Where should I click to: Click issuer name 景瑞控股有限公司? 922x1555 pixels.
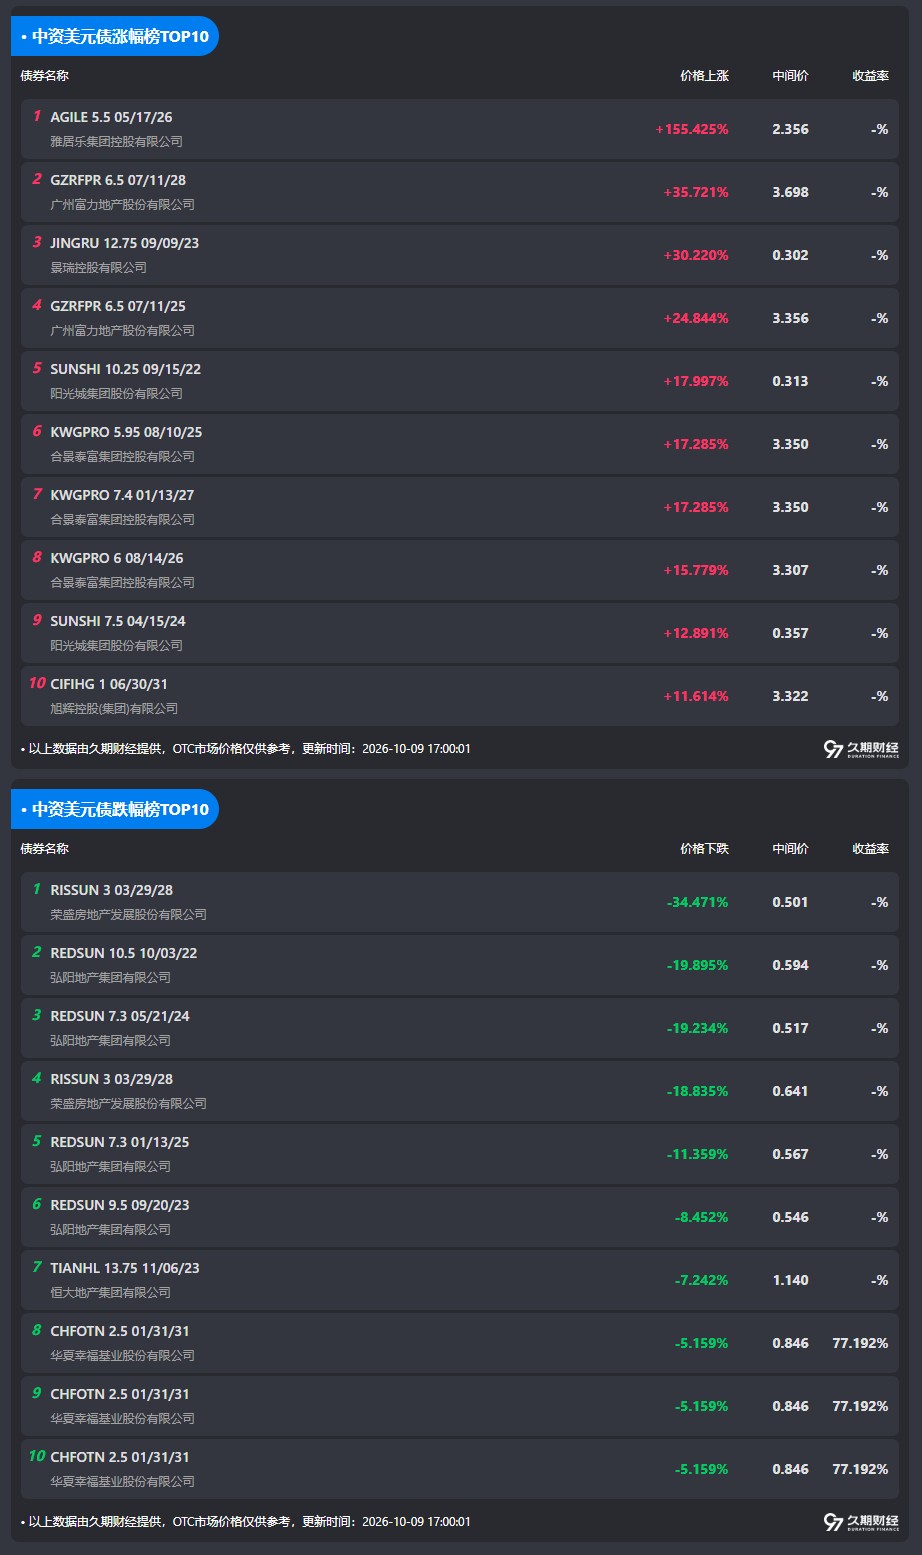pyautogui.click(x=99, y=268)
